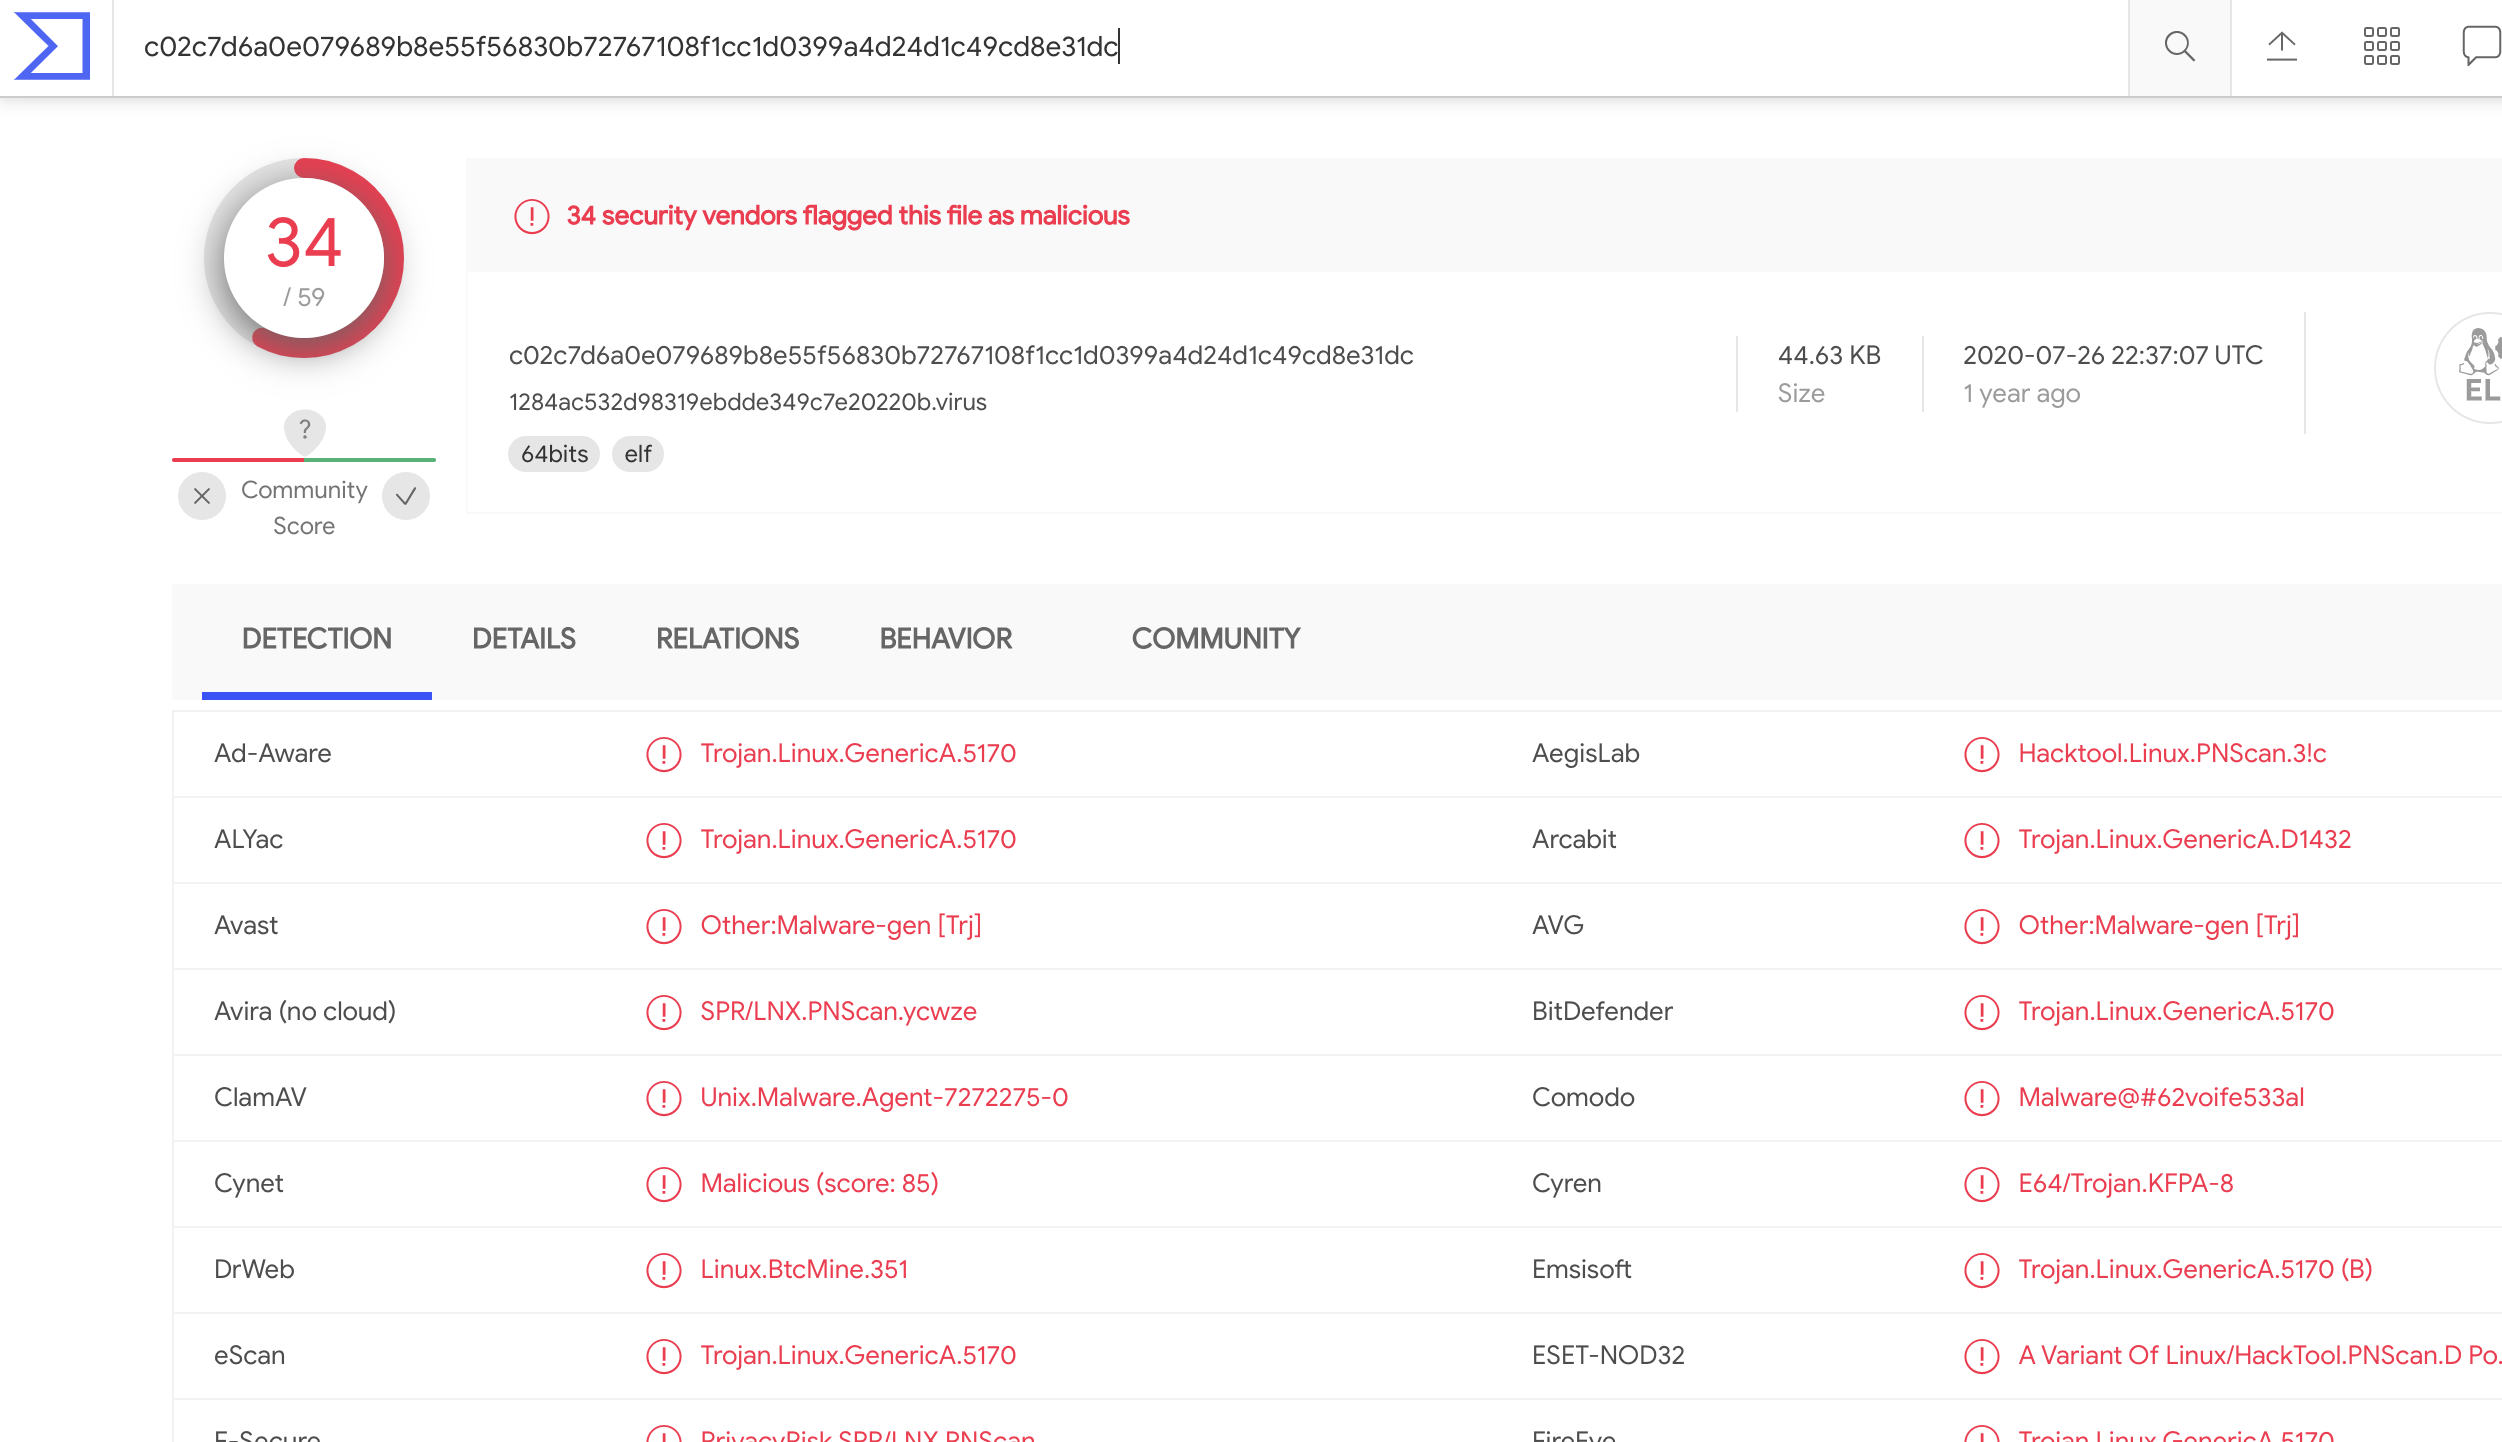Image resolution: width=2502 pixels, height=1442 pixels.
Task: Click the warning icon in eScan row
Action: click(x=663, y=1356)
